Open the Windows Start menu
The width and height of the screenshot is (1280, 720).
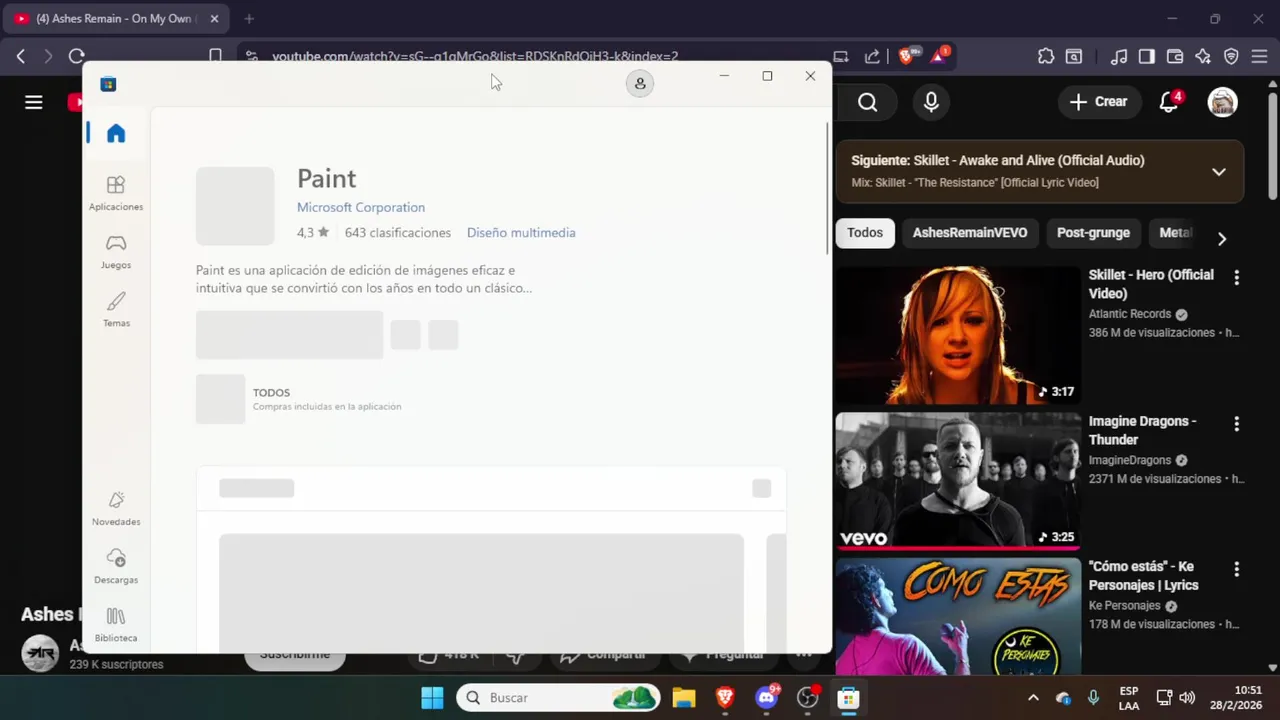click(x=432, y=698)
